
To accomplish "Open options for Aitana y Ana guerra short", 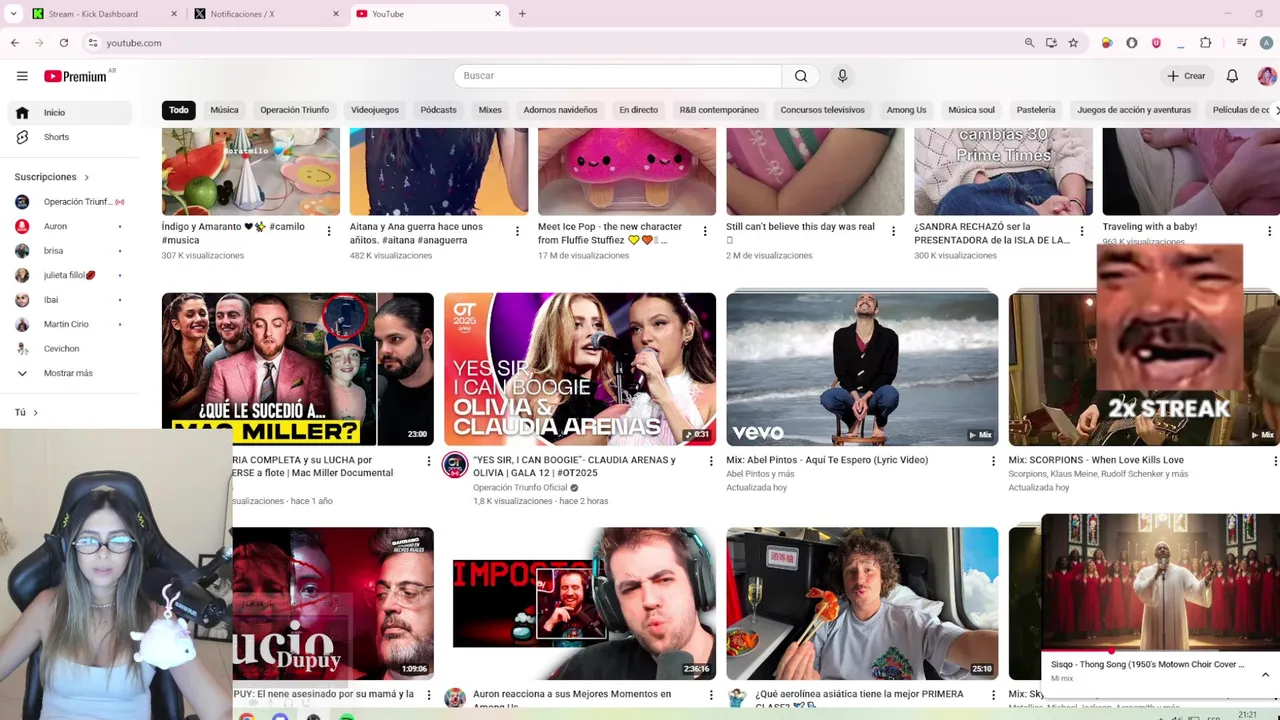I will coord(517,232).
